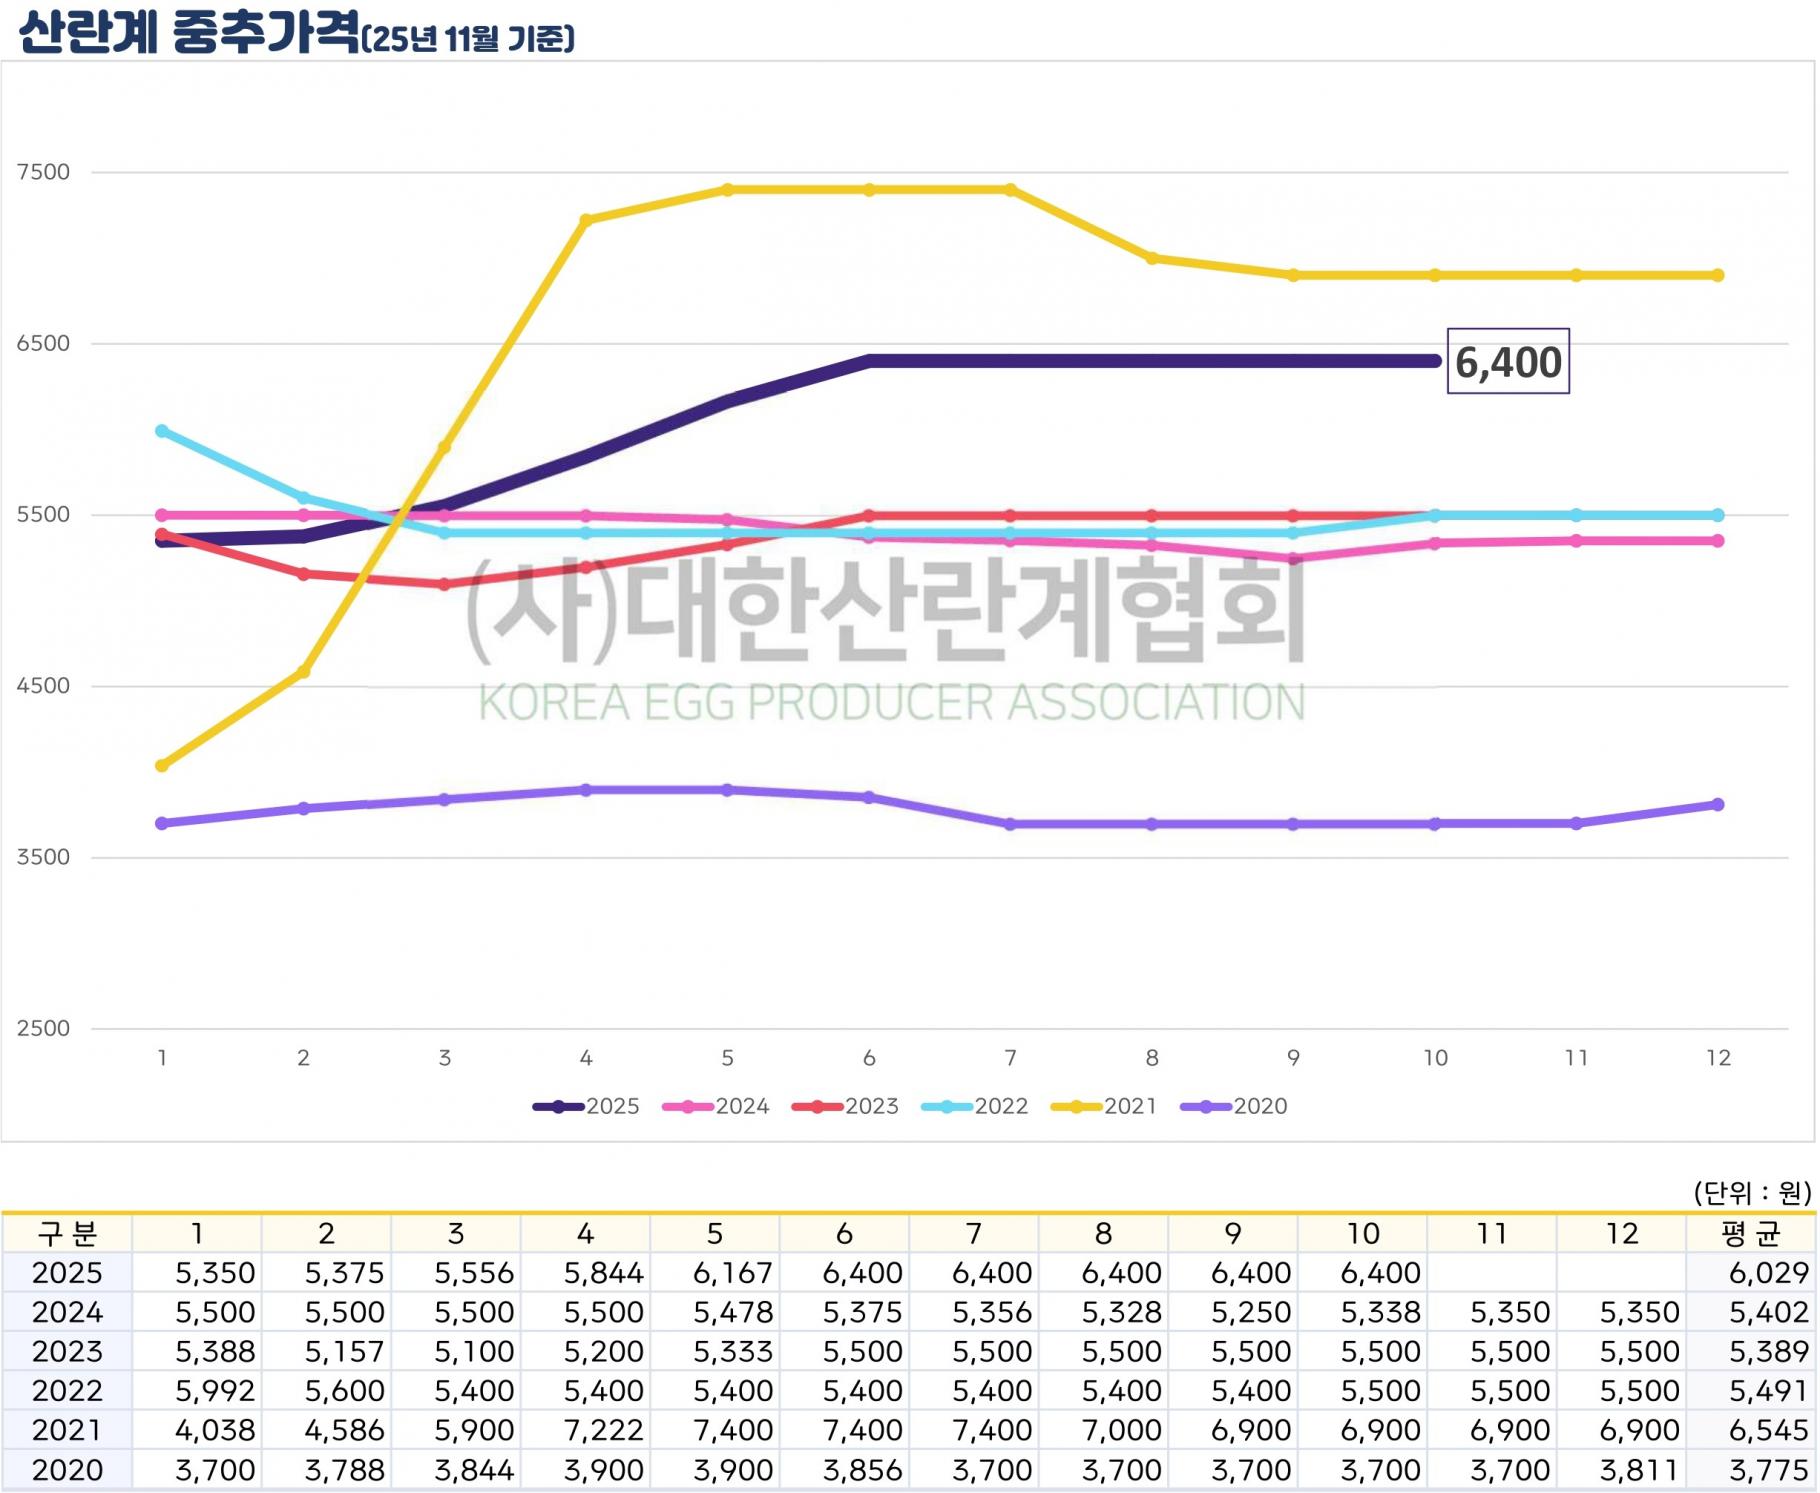The height and width of the screenshot is (1493, 1820).
Task: Toggle the 2022 series in legend
Action: 975,1106
